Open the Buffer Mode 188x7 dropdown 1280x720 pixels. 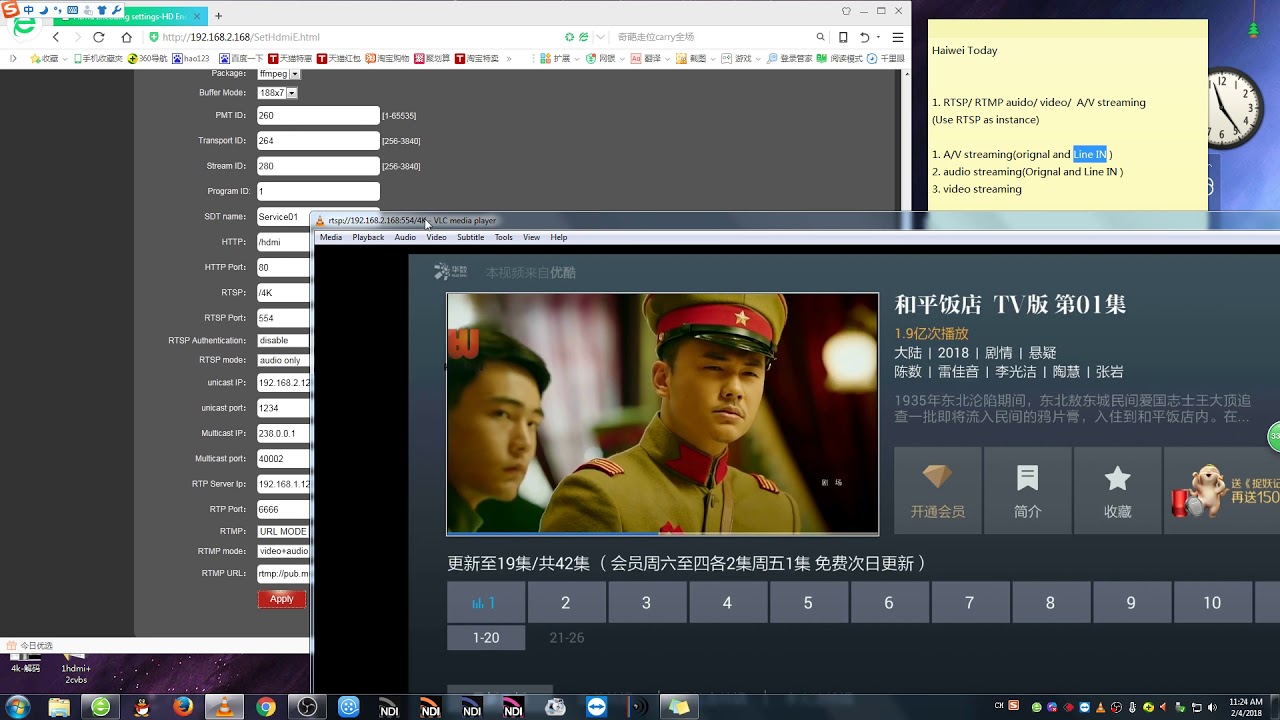click(277, 93)
